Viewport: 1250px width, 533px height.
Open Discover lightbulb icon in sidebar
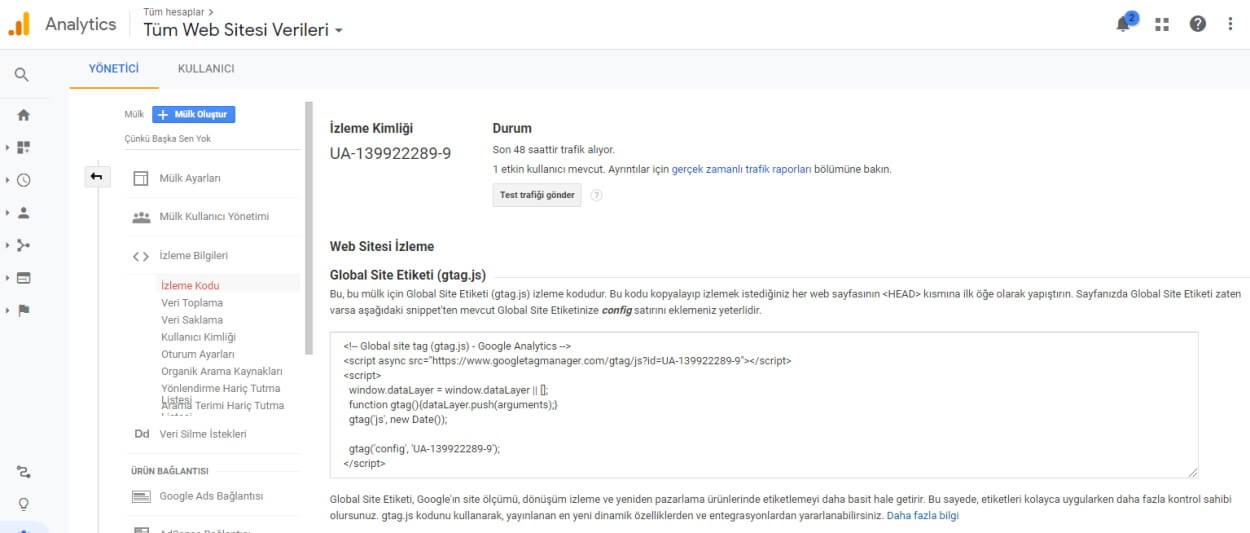coord(23,503)
